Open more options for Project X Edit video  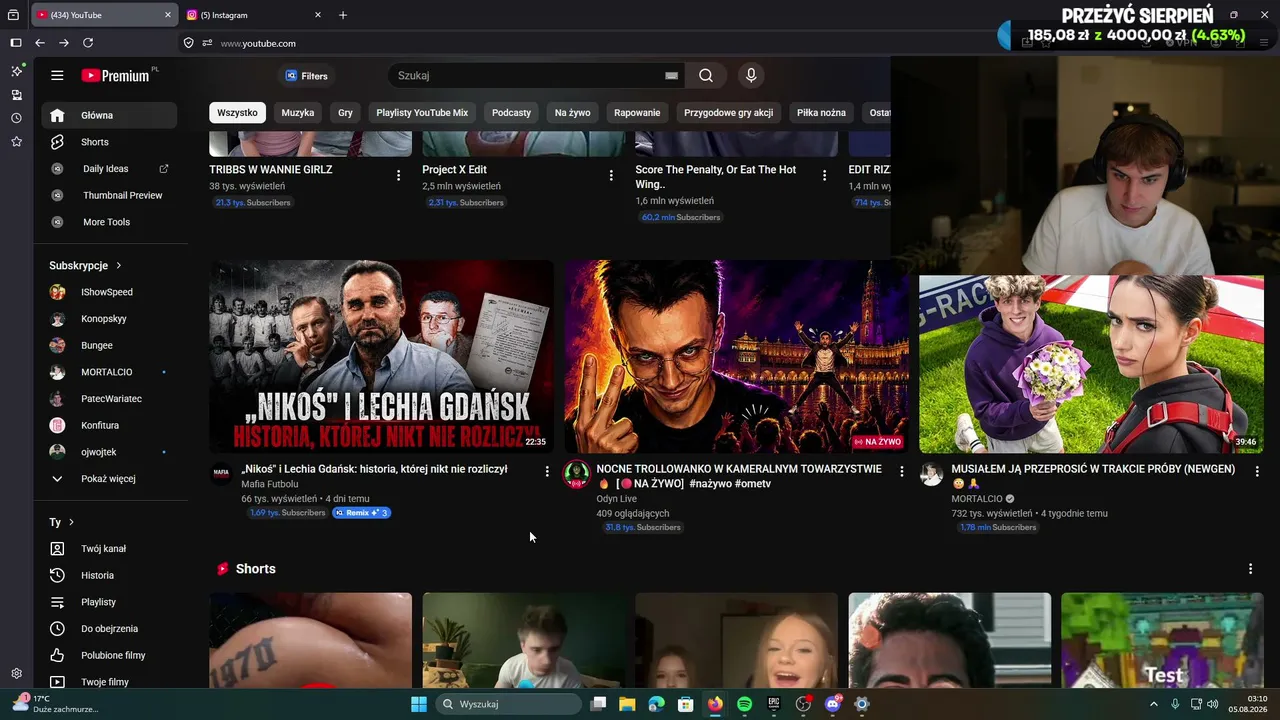pos(611,175)
